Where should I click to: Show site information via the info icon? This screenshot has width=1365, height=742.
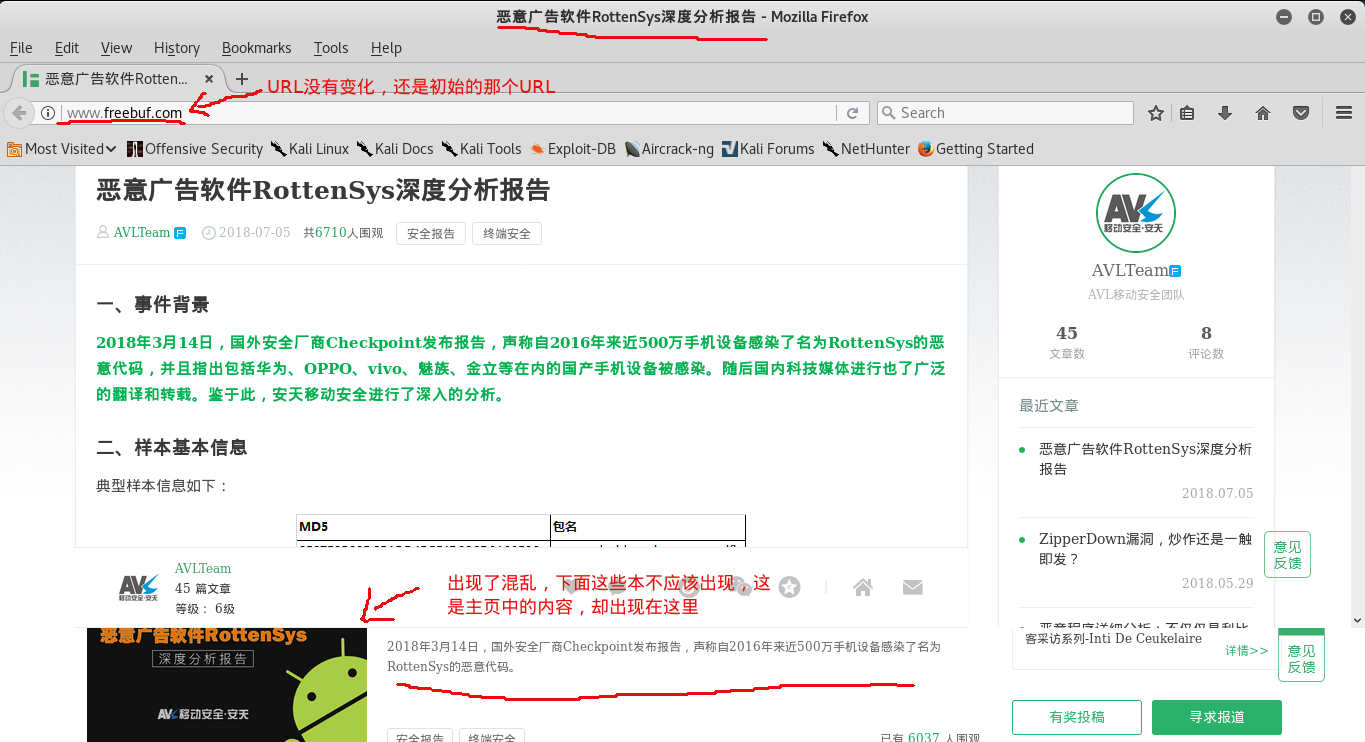(x=47, y=113)
